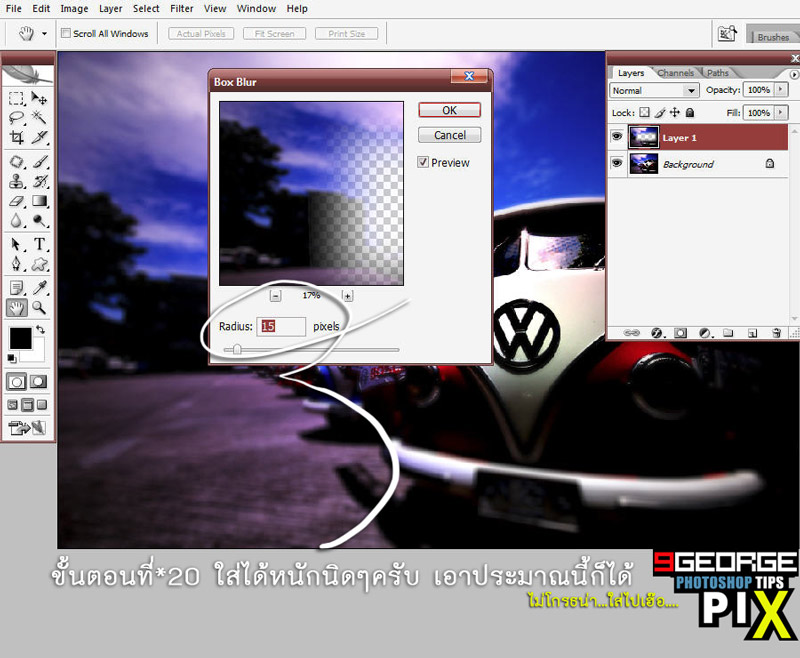
Task: Select the History Brush tool
Action: 39,182
